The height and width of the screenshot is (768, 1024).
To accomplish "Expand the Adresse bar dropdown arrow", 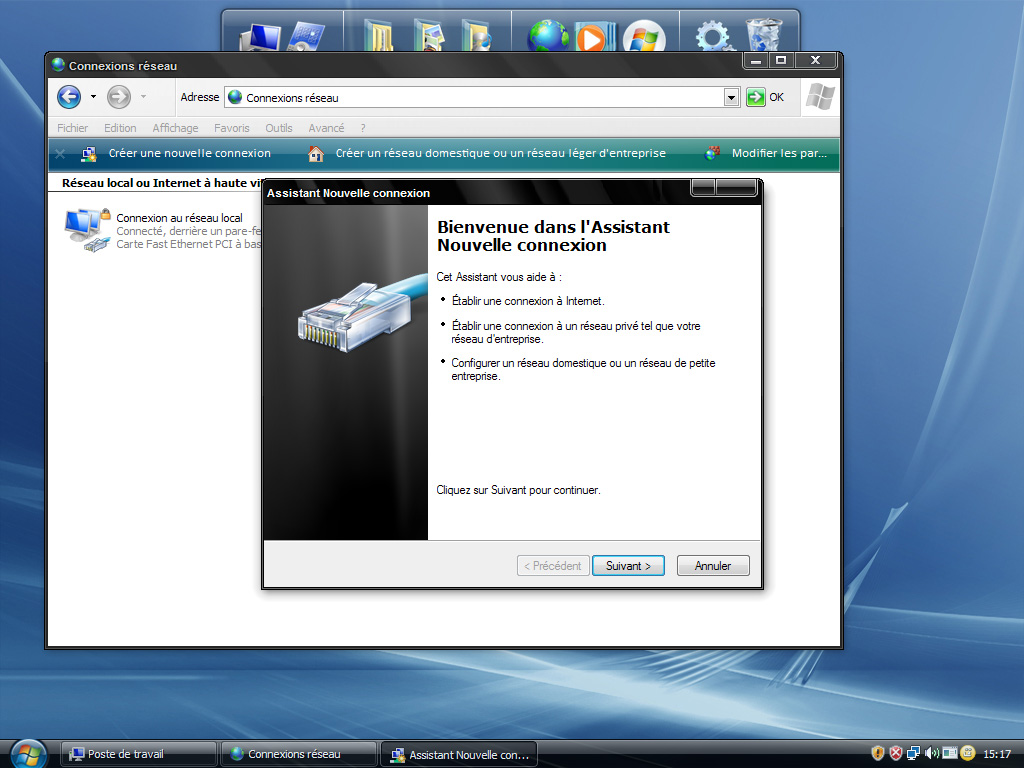I will [x=731, y=98].
